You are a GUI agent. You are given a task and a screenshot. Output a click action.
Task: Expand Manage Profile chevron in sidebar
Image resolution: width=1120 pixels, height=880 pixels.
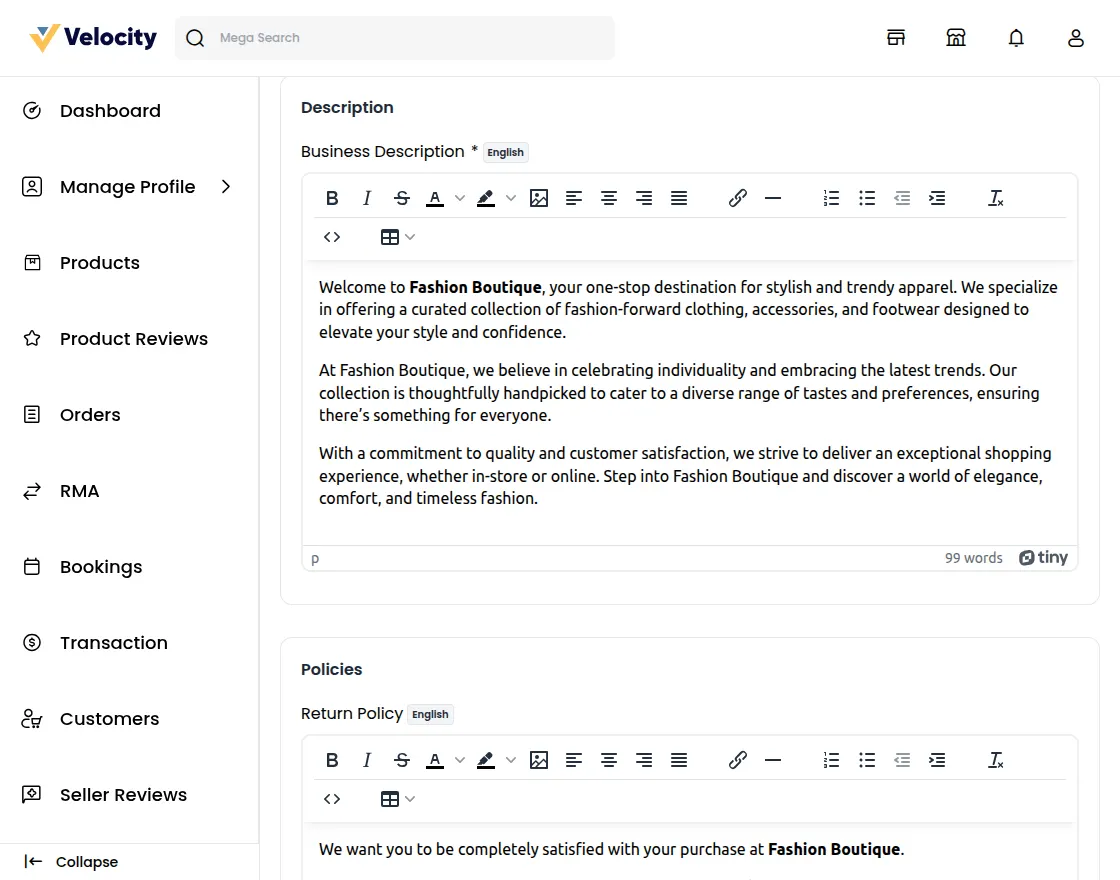226,186
